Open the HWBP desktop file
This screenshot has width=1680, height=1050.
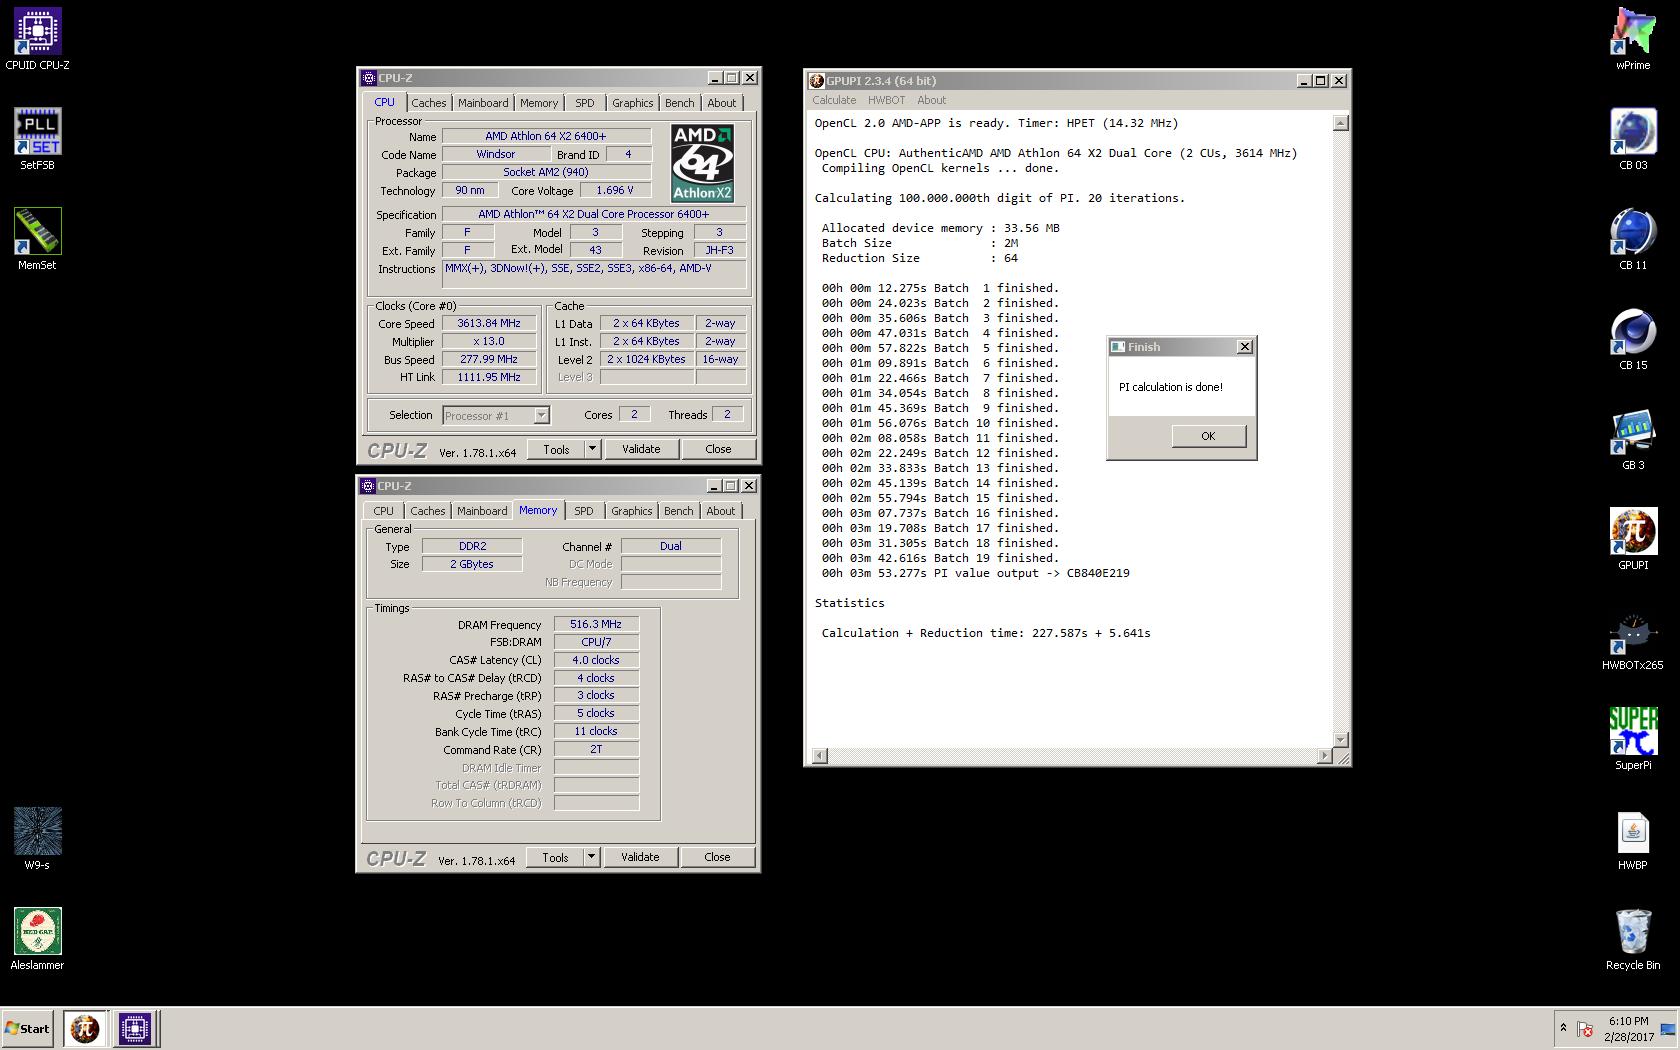point(1633,839)
